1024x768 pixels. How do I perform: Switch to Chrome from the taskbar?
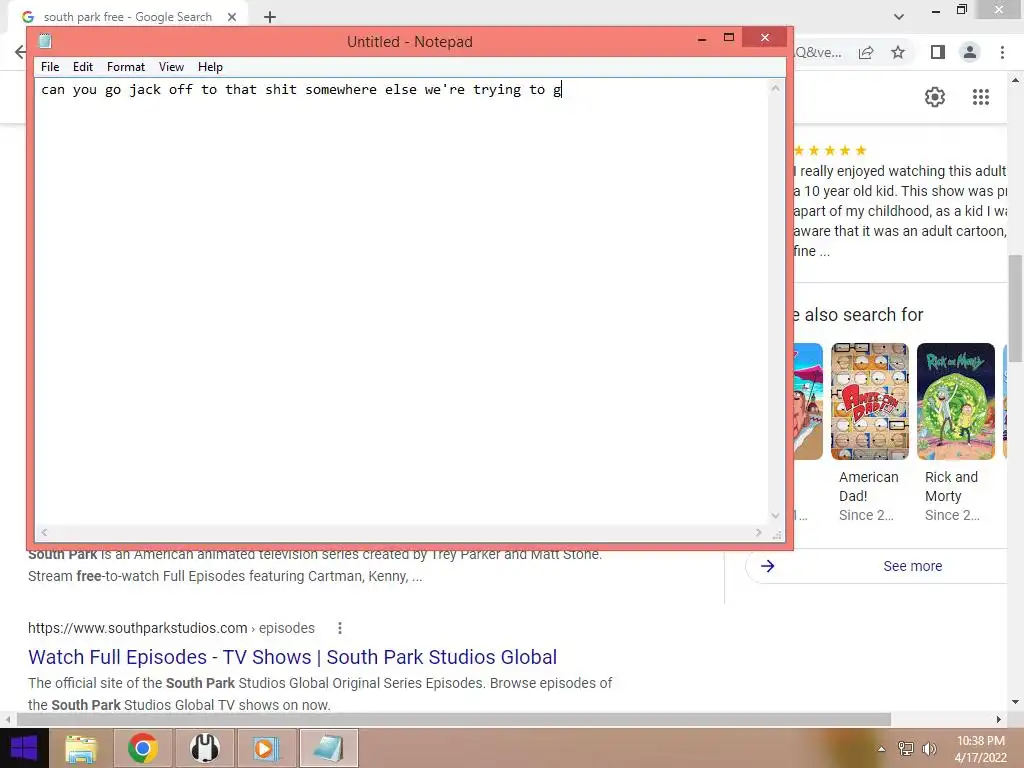tap(143, 748)
